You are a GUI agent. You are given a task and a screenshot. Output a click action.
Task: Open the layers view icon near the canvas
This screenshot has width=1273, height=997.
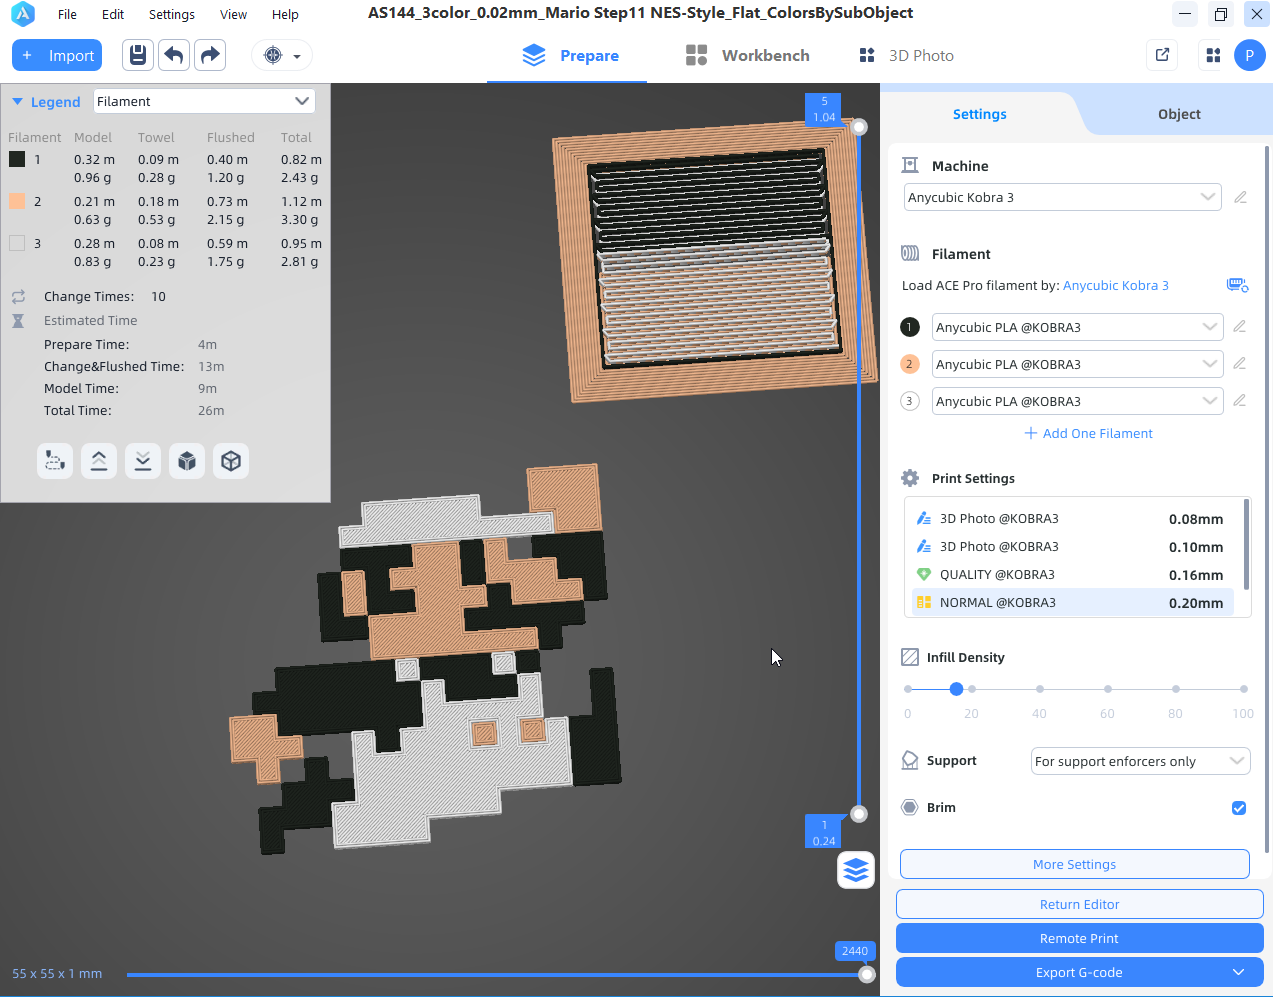point(856,870)
